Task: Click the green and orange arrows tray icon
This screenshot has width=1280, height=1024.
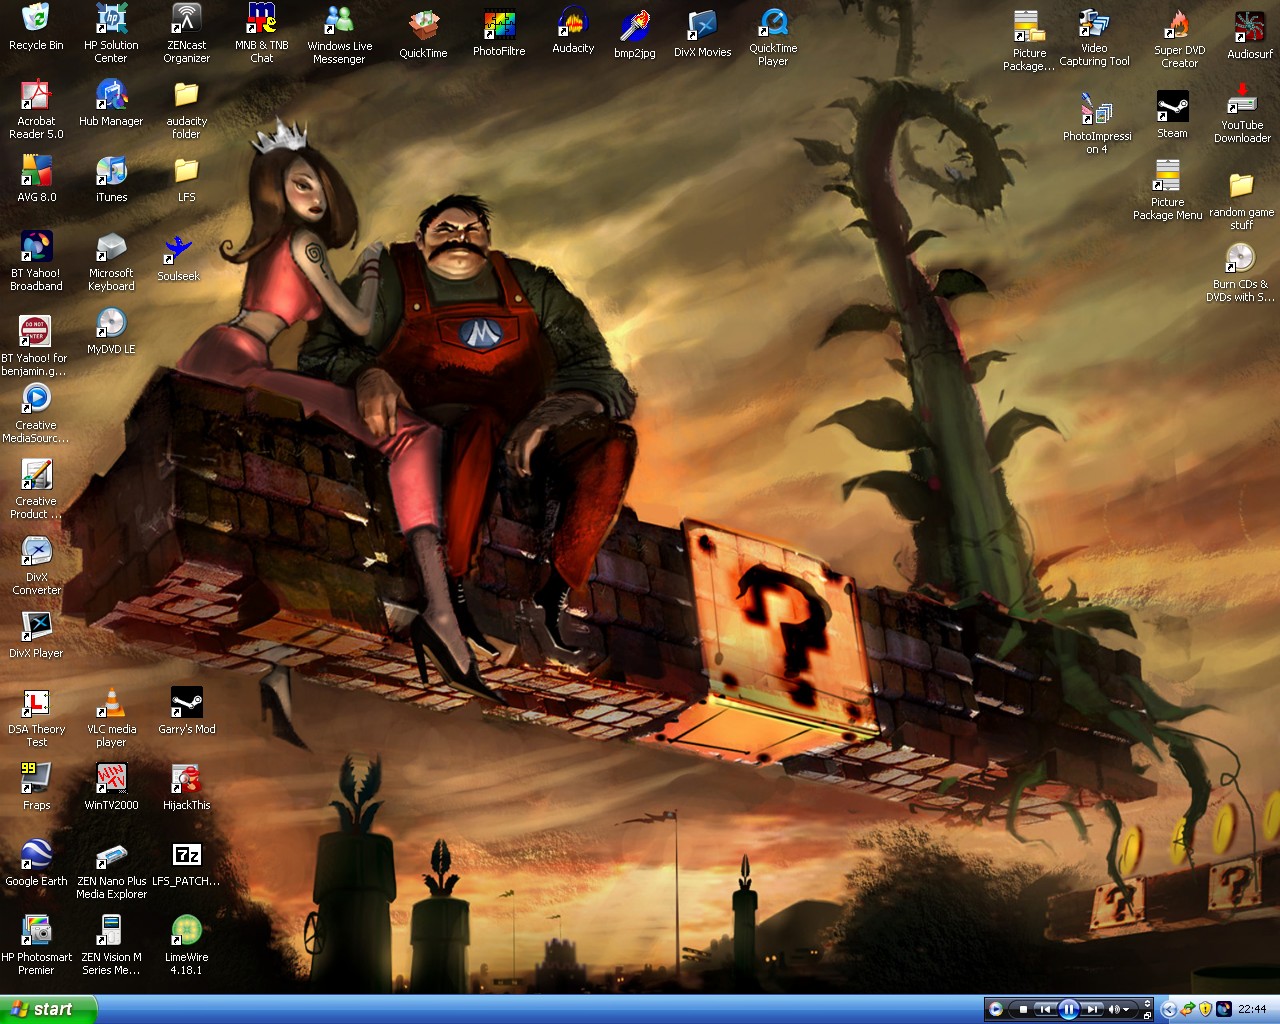Action: [x=1188, y=1010]
